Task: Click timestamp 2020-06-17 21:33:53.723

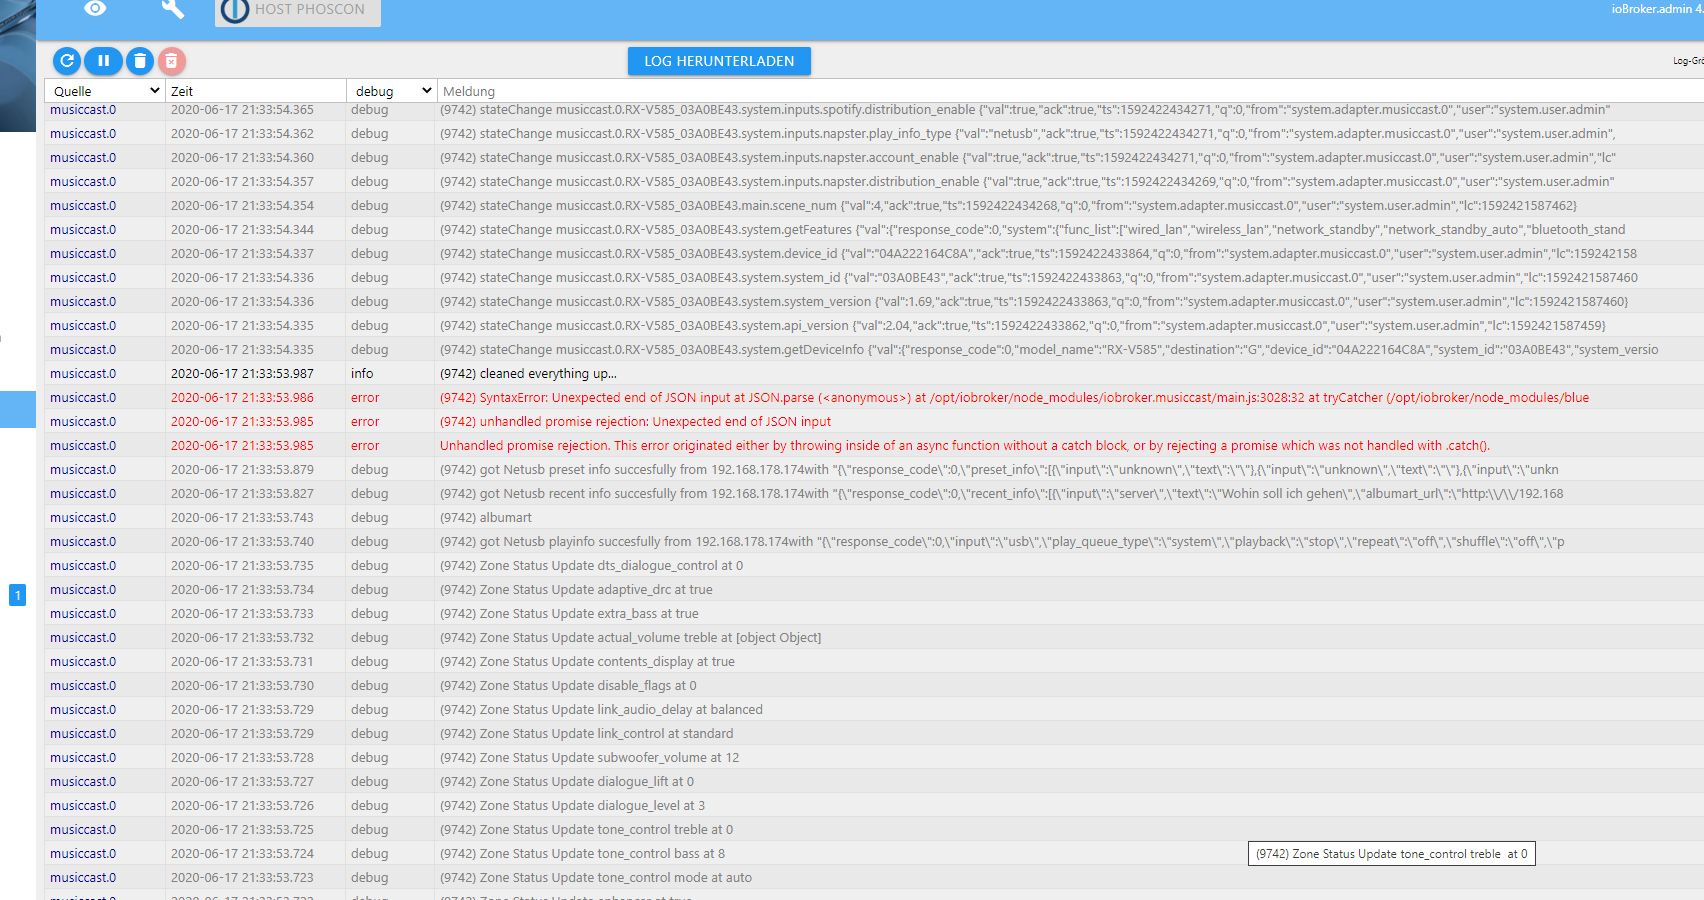Action: coord(242,878)
